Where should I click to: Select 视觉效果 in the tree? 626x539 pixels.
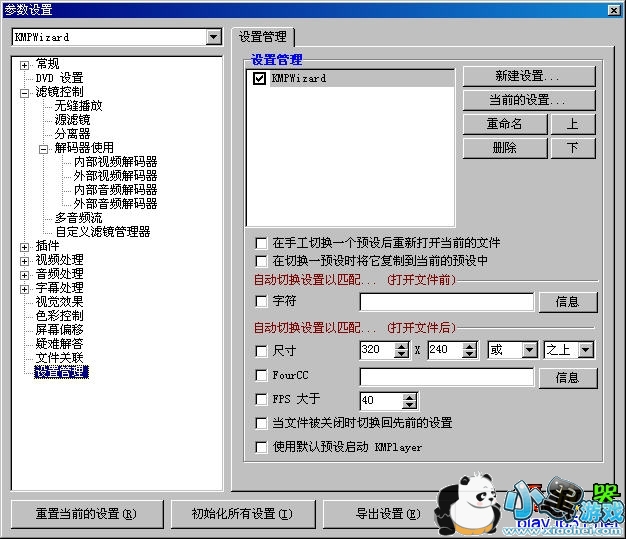point(59,302)
